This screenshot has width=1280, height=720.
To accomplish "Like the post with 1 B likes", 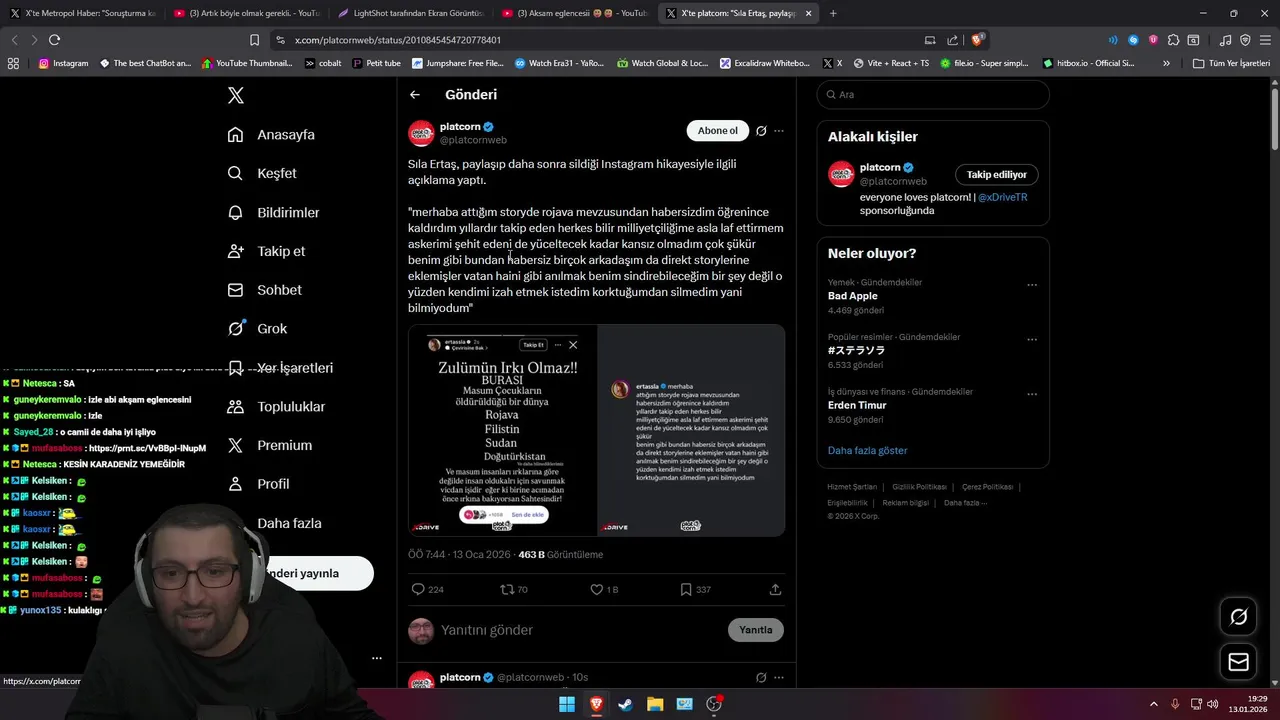I will click(604, 590).
